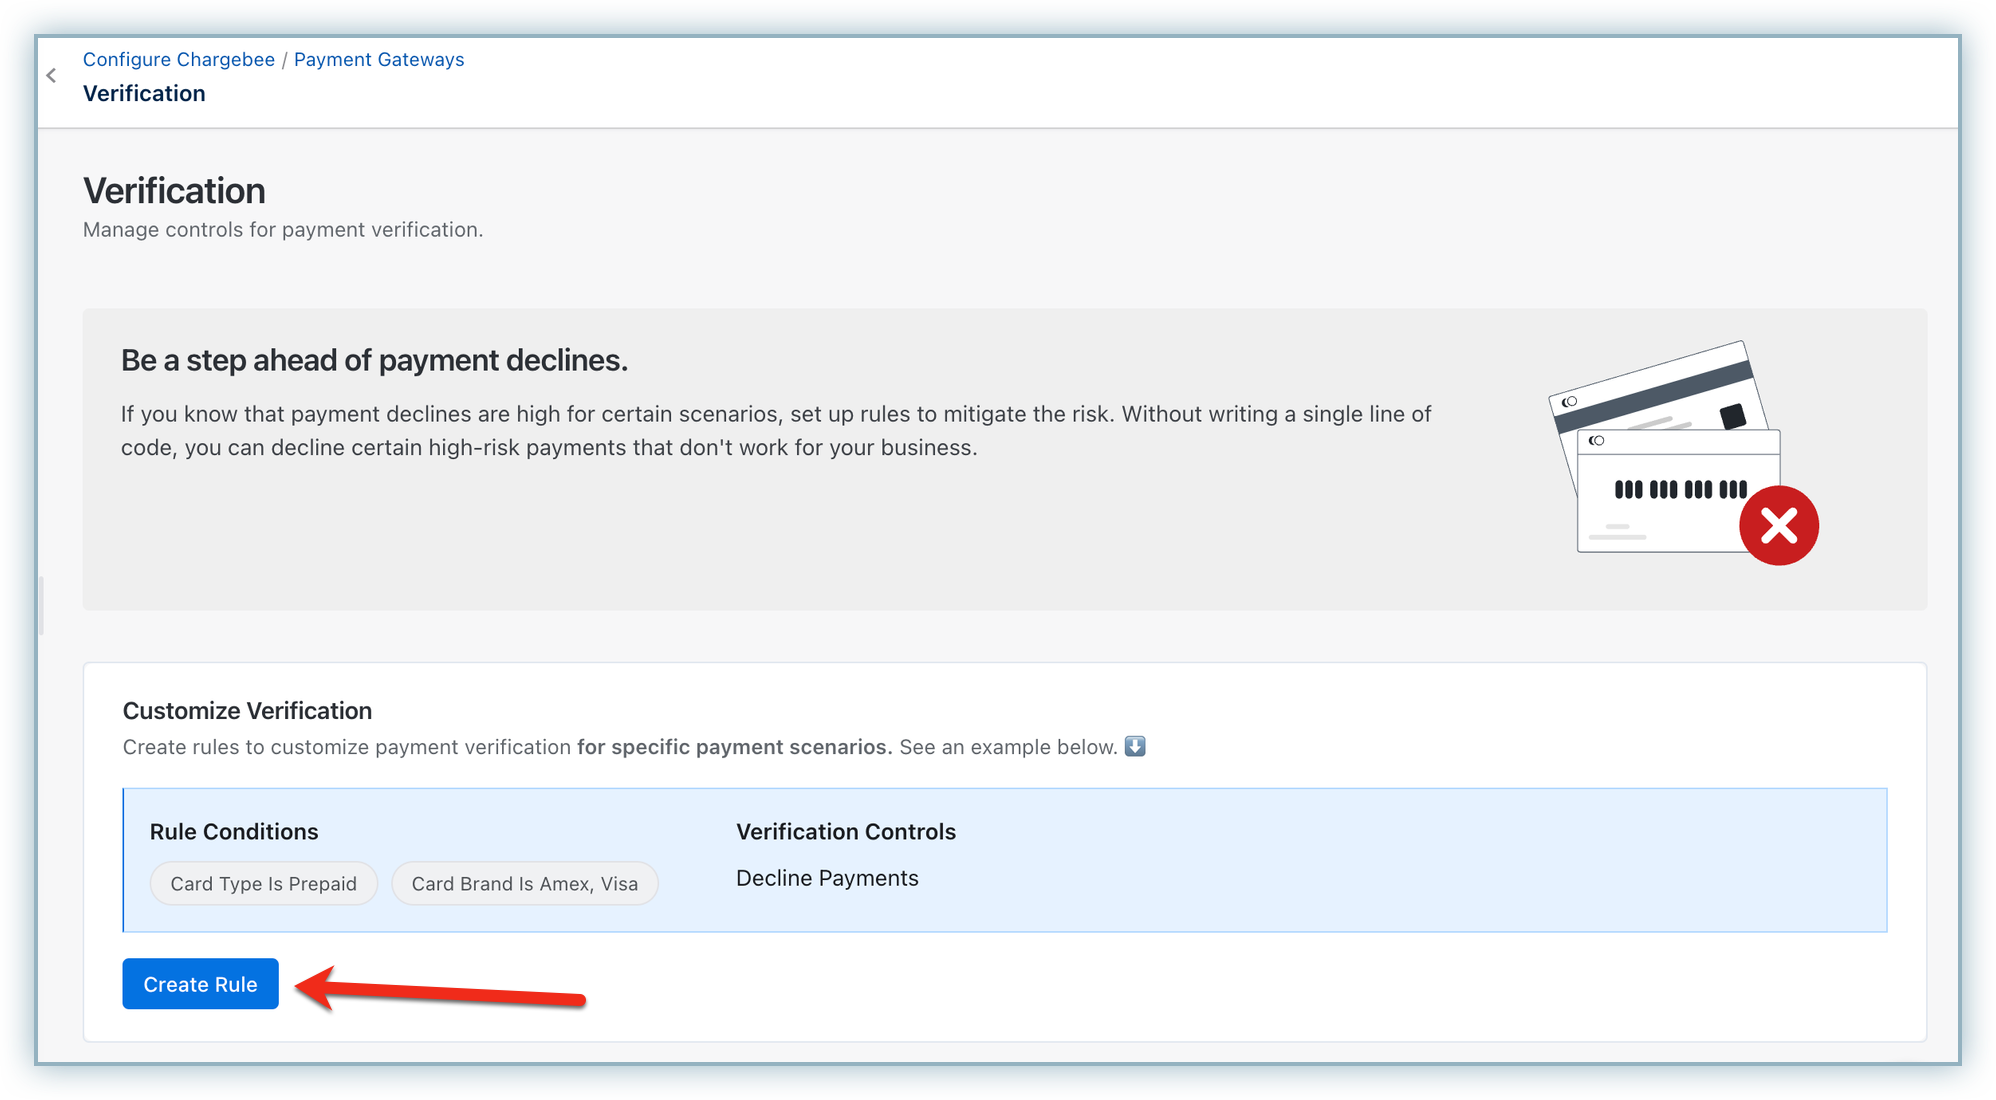The image size is (1996, 1100).
Task: Click the Decline Payments control text
Action: pos(826,878)
